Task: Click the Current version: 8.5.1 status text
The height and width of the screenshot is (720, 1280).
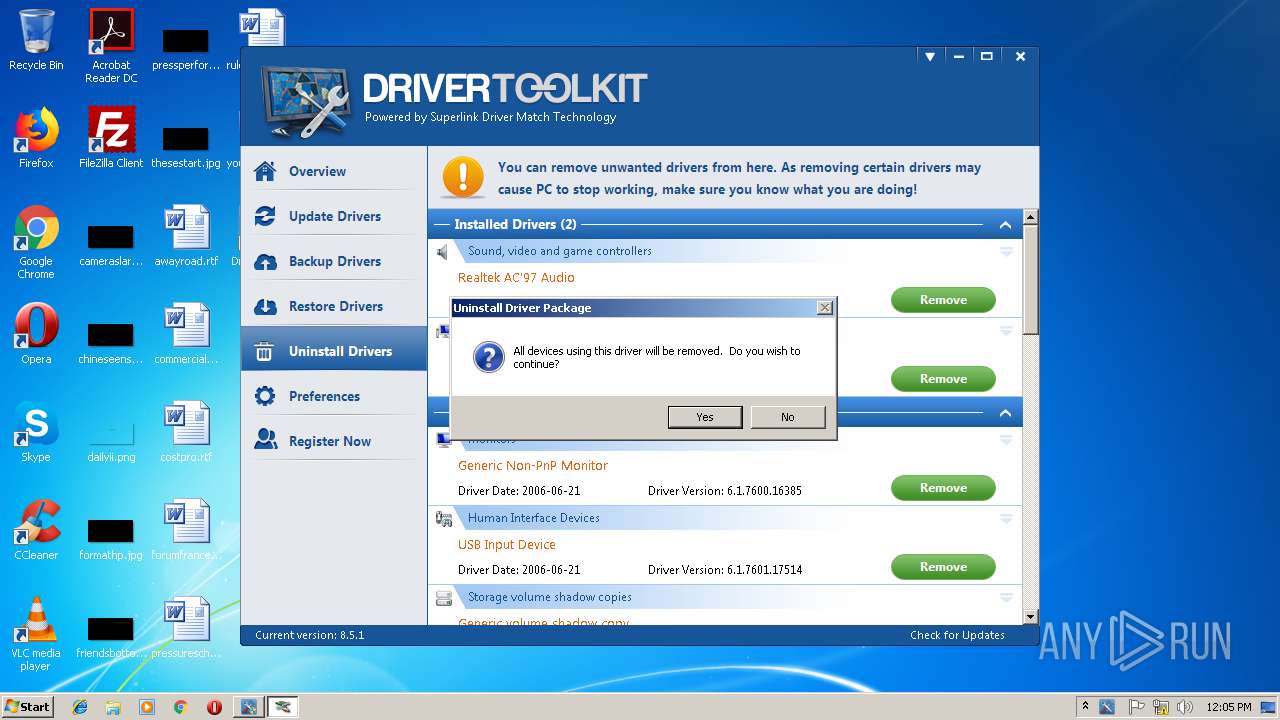Action: [310, 635]
